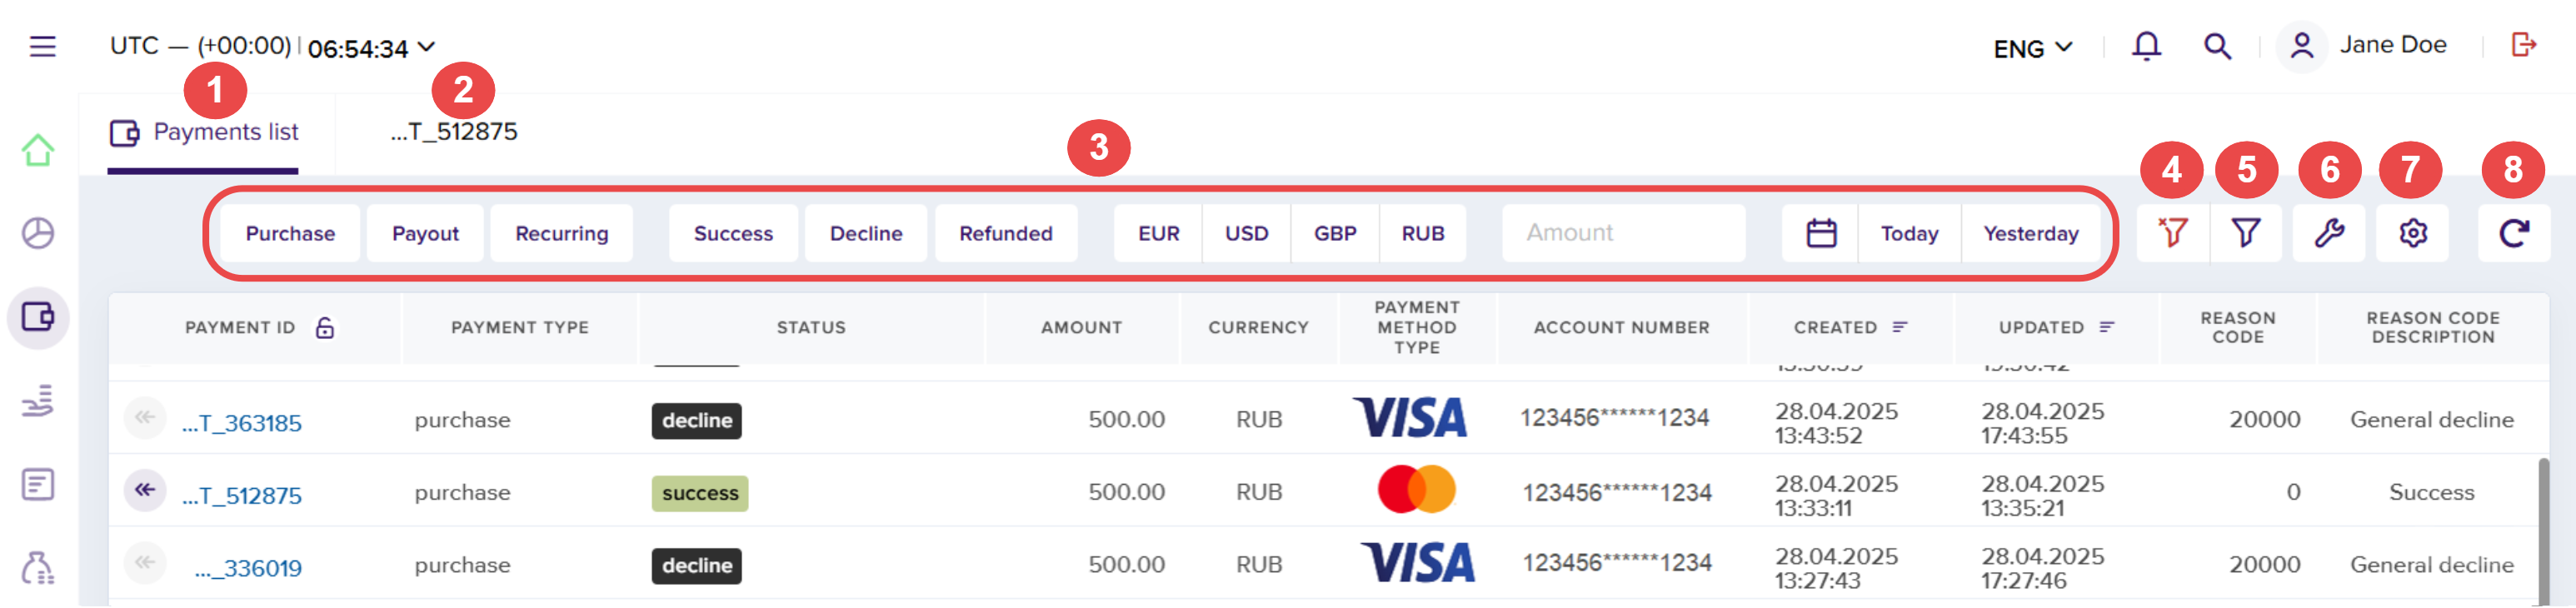Go to home icon in sidebar
This screenshot has width=2576, height=608.
(x=38, y=151)
